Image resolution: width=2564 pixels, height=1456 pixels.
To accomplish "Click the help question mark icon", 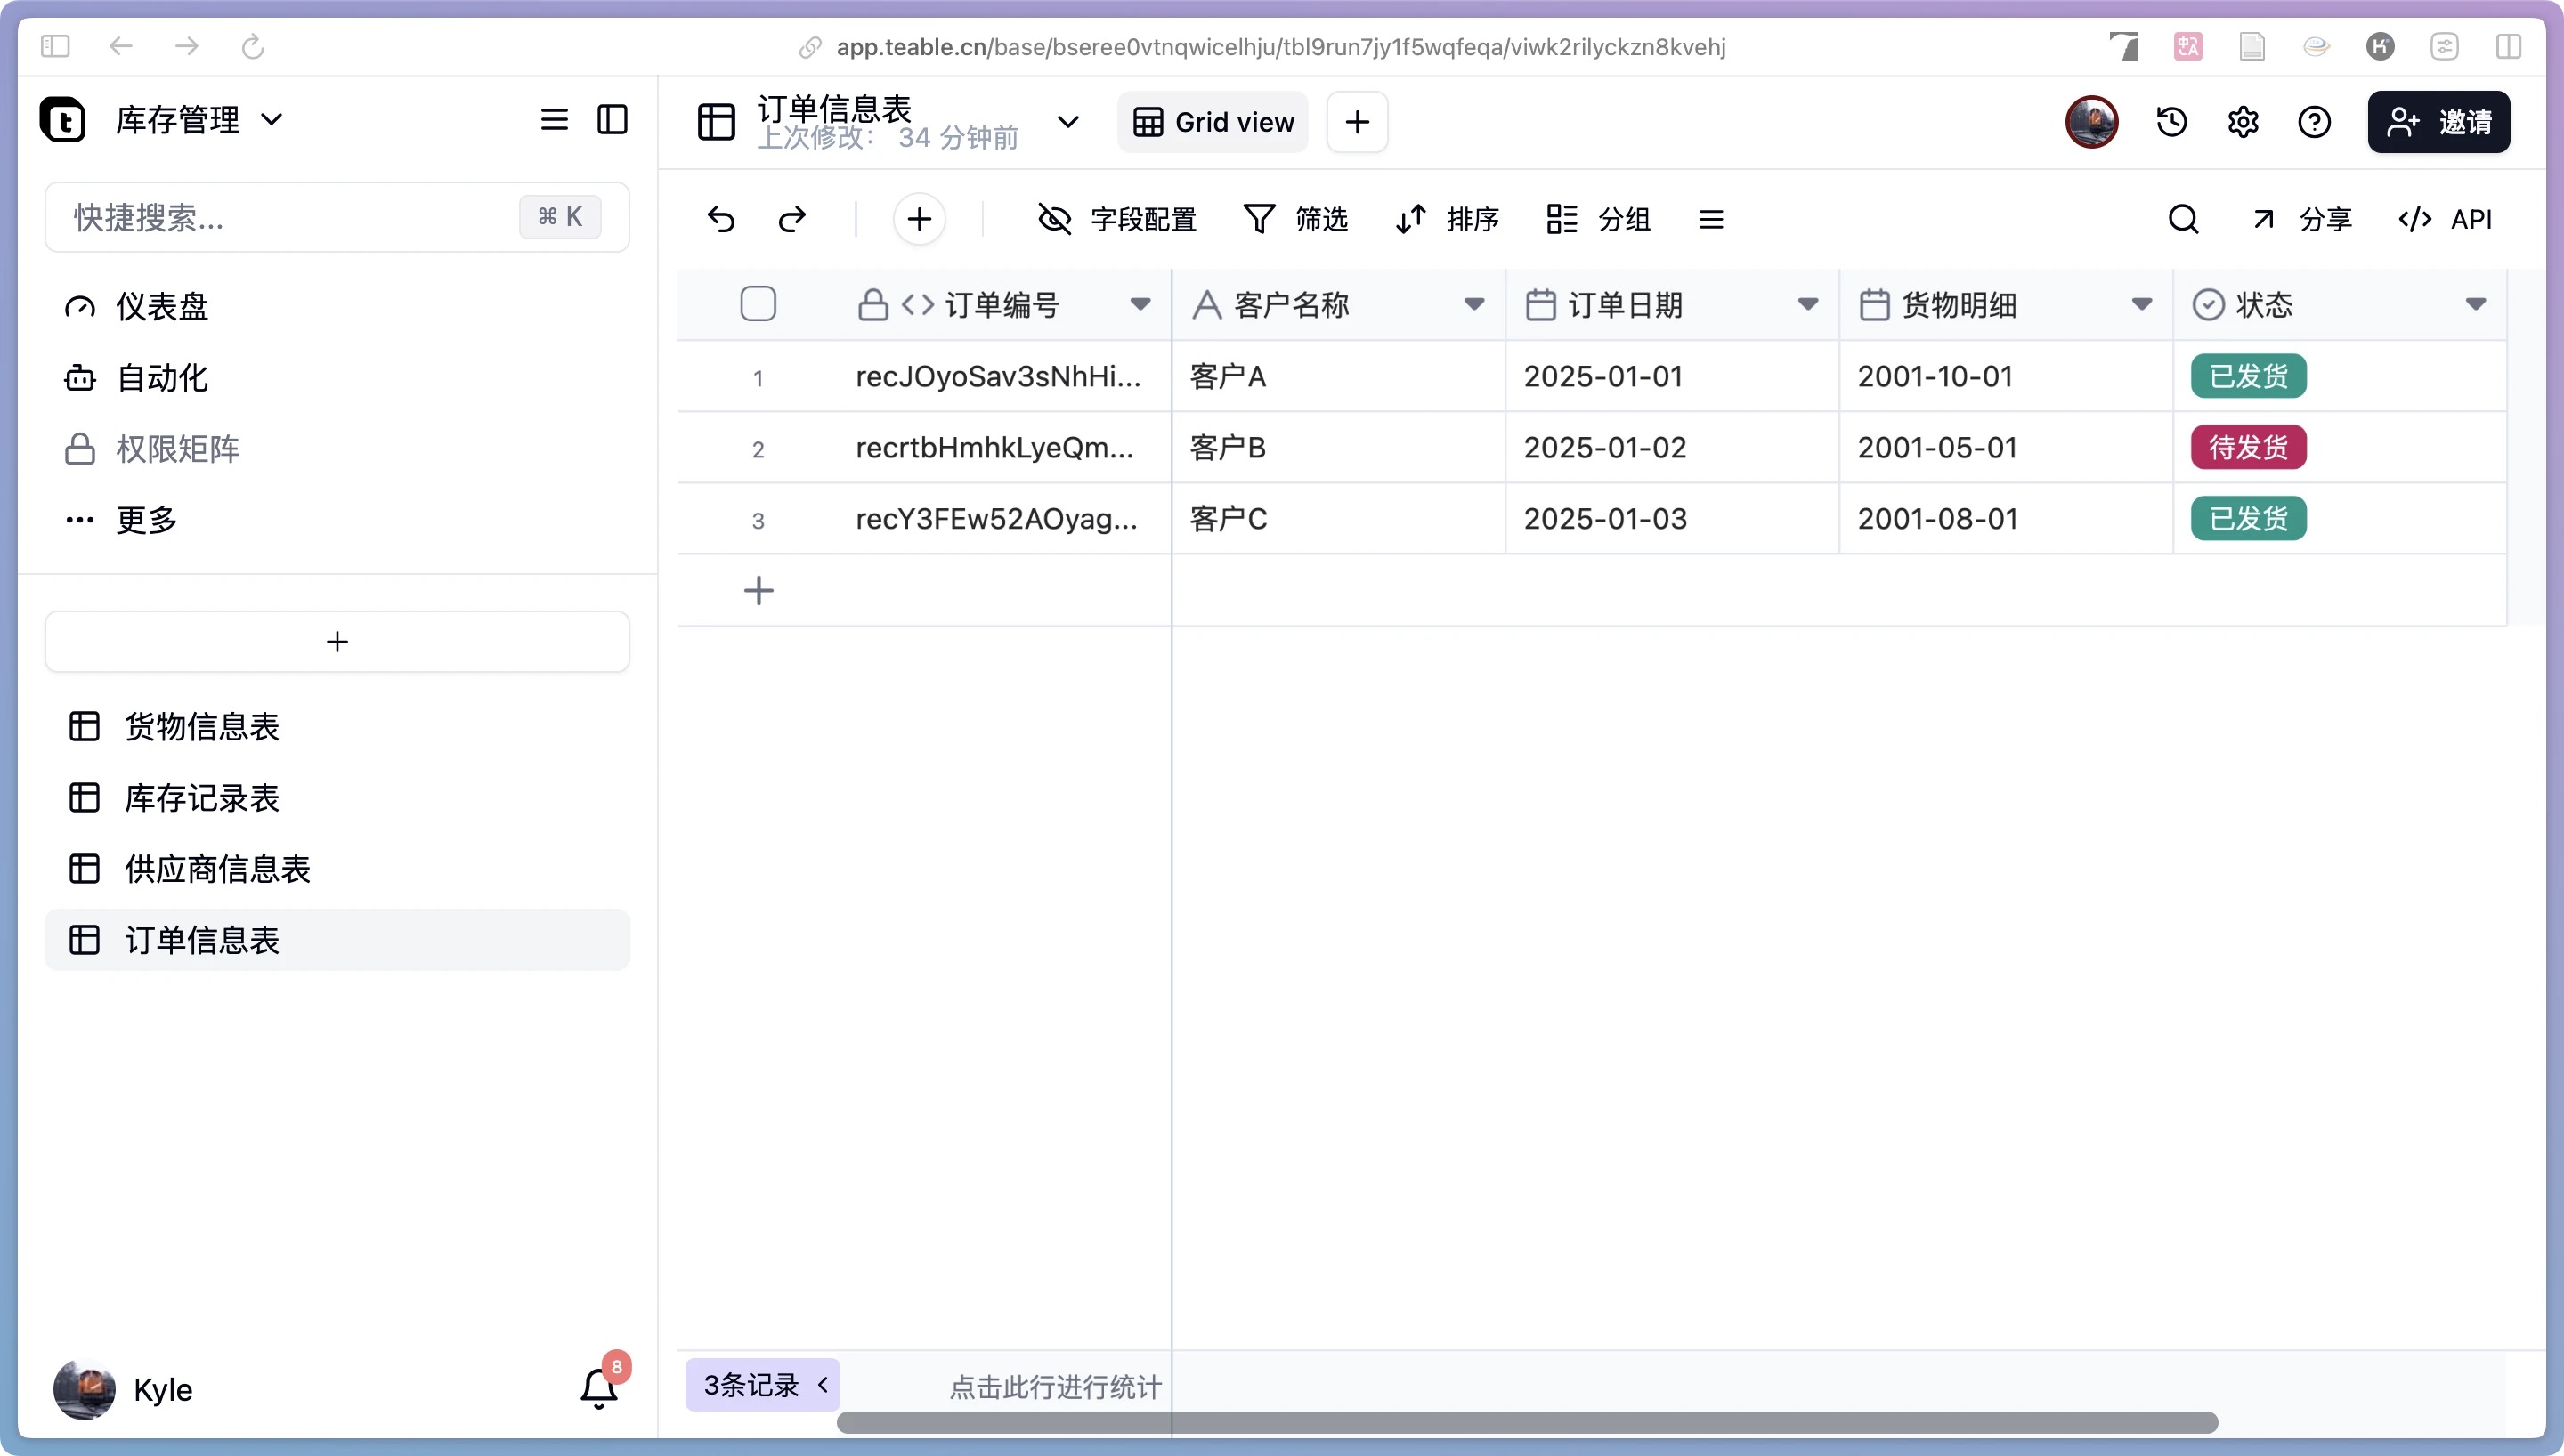I will [2314, 122].
